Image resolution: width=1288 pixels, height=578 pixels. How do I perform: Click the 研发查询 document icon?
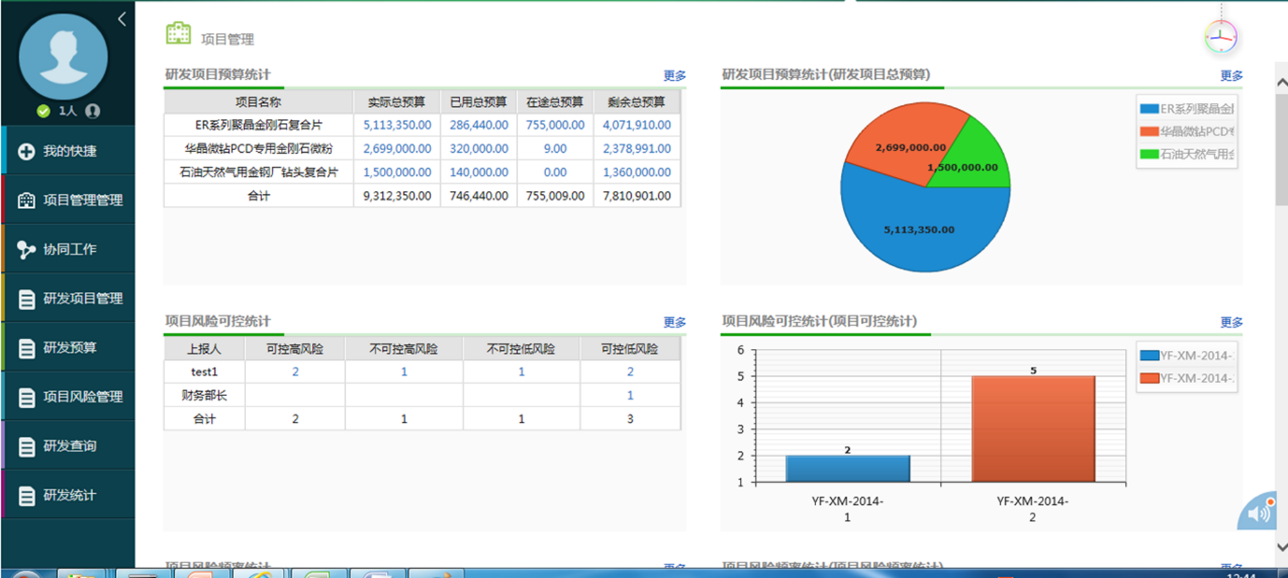(x=27, y=446)
